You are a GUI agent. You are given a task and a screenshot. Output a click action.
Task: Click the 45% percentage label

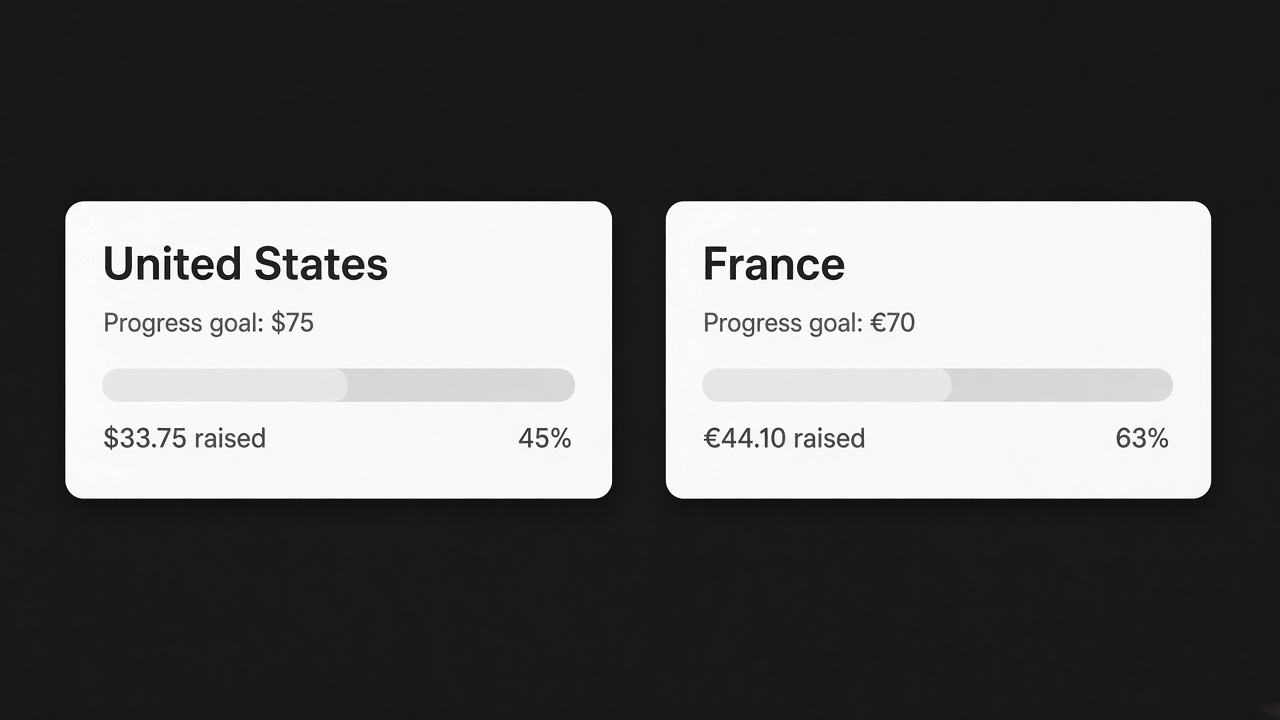[545, 438]
